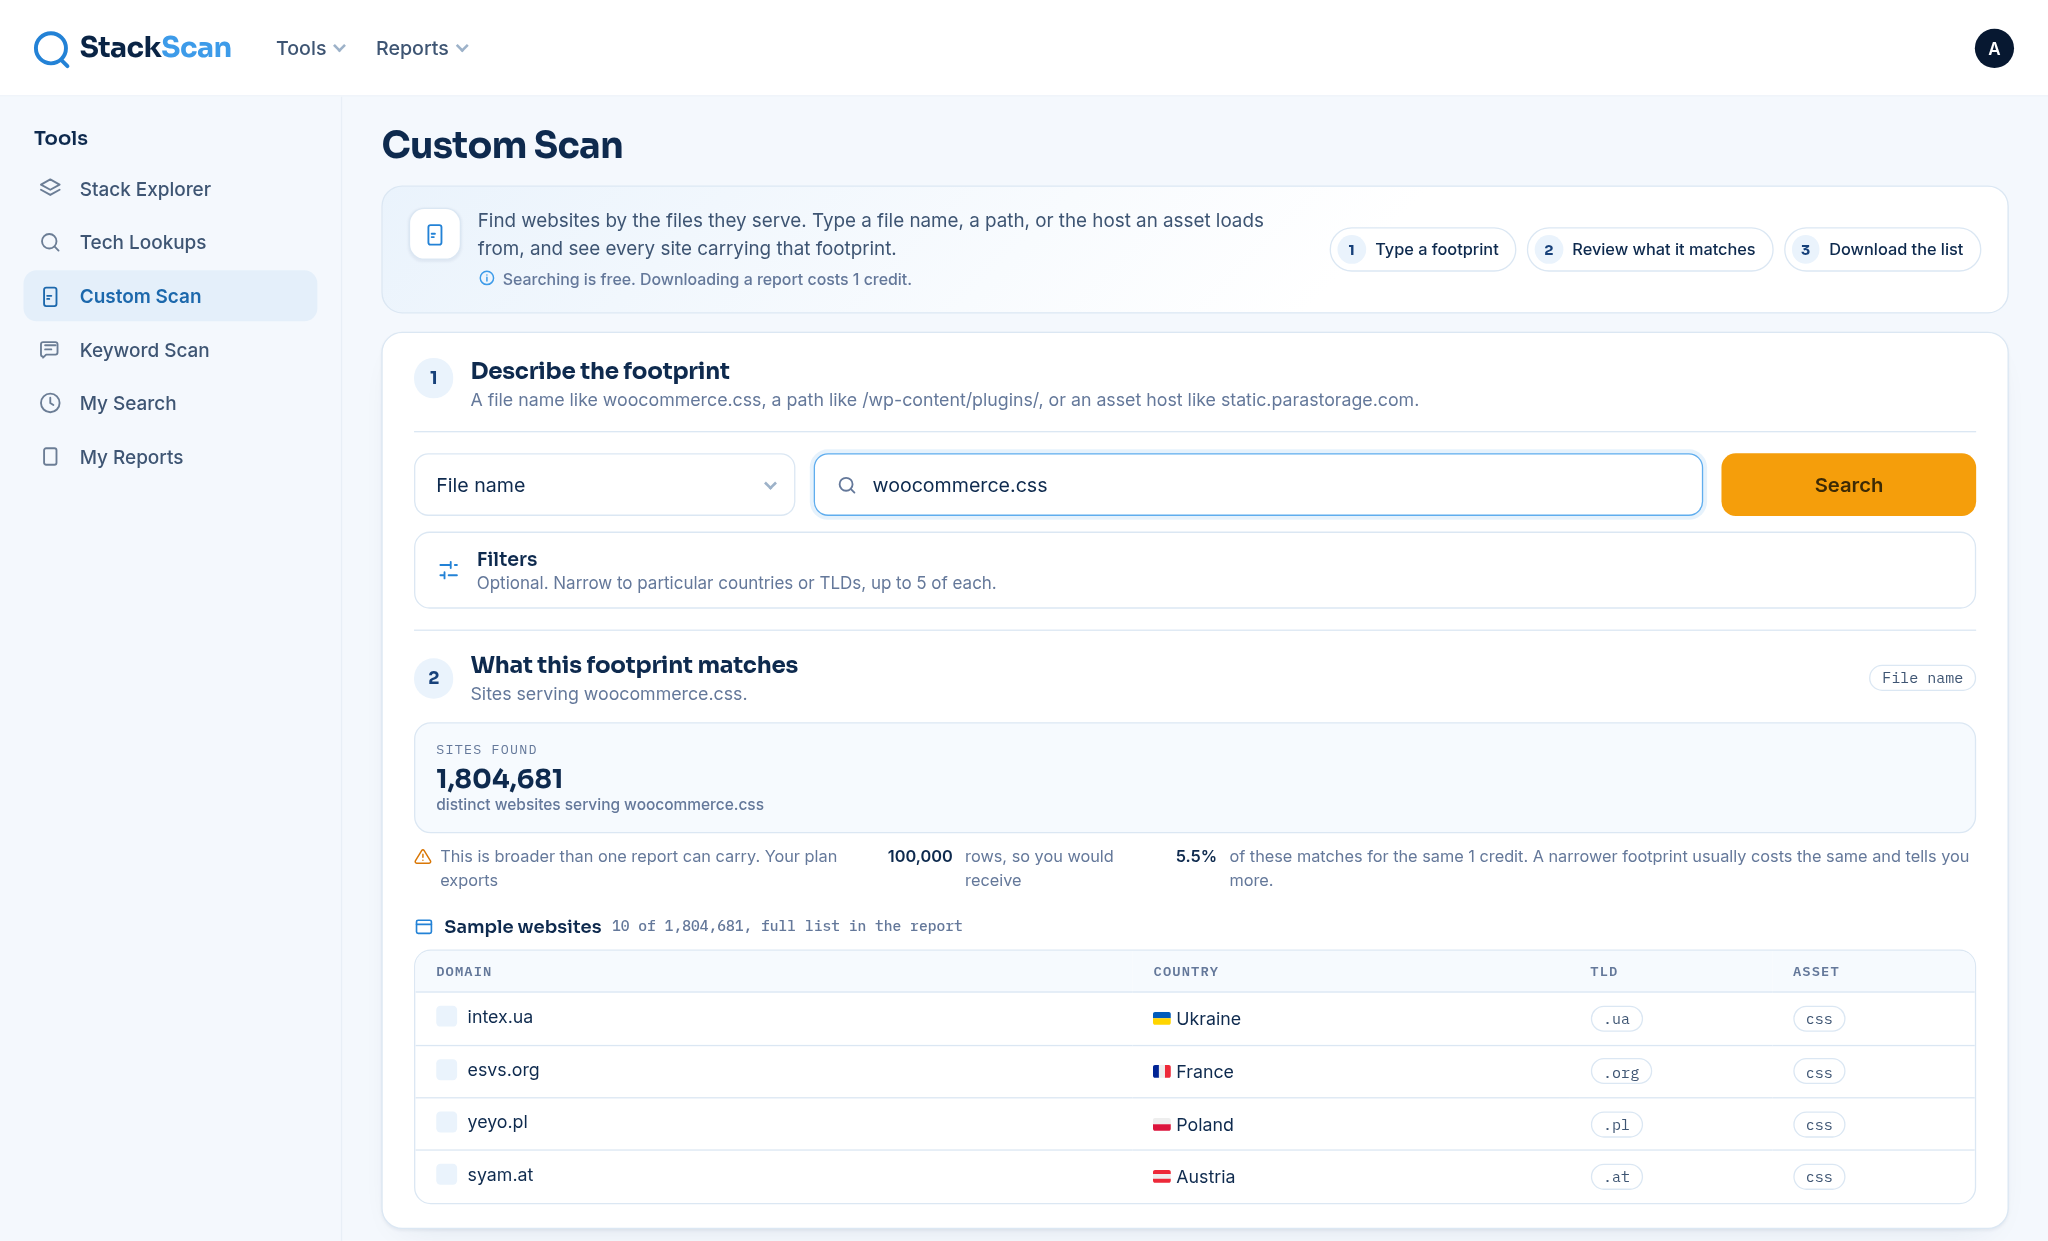Click the France flag icon

click(x=1162, y=1071)
